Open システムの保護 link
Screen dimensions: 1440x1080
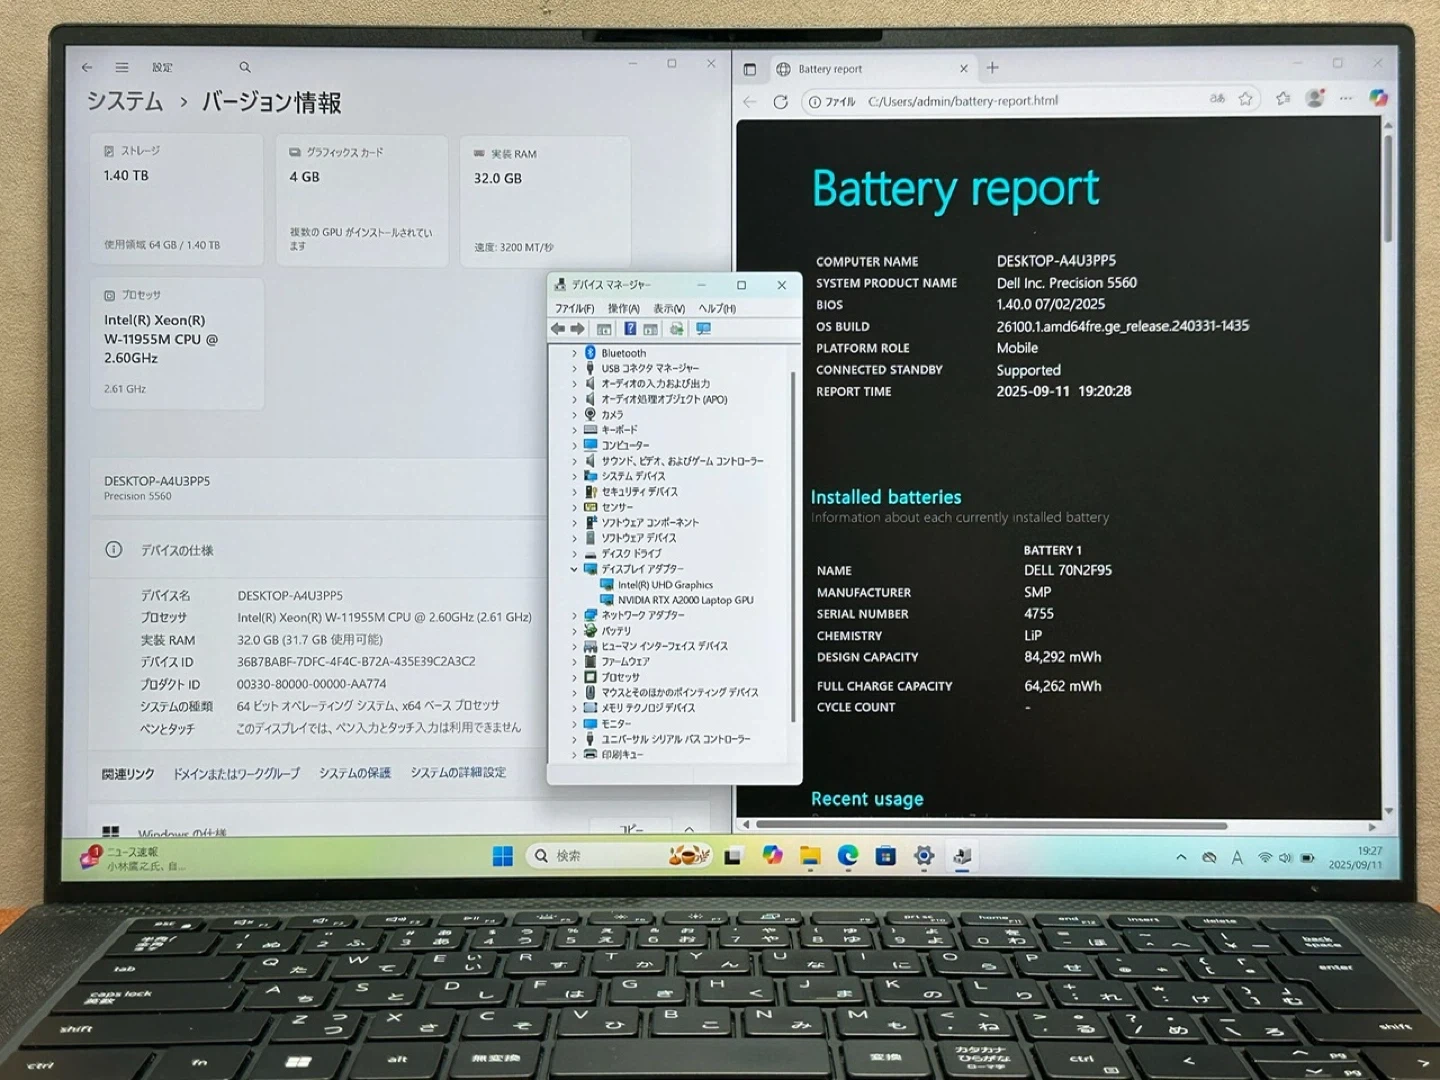355,773
